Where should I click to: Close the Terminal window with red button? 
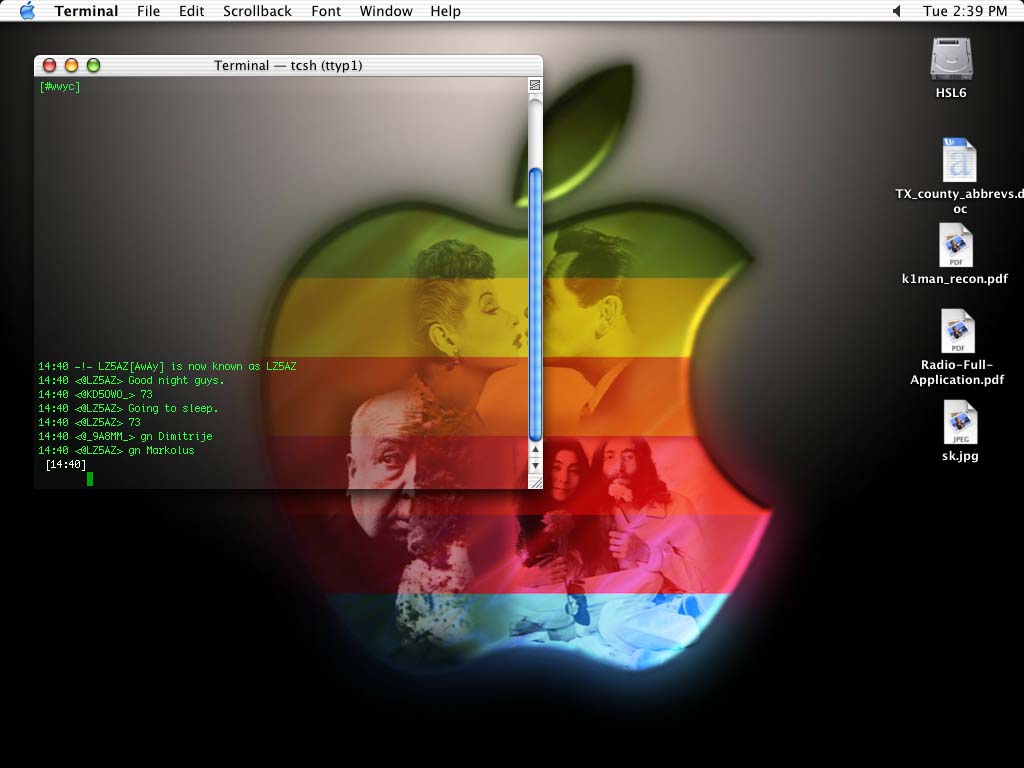[x=49, y=65]
